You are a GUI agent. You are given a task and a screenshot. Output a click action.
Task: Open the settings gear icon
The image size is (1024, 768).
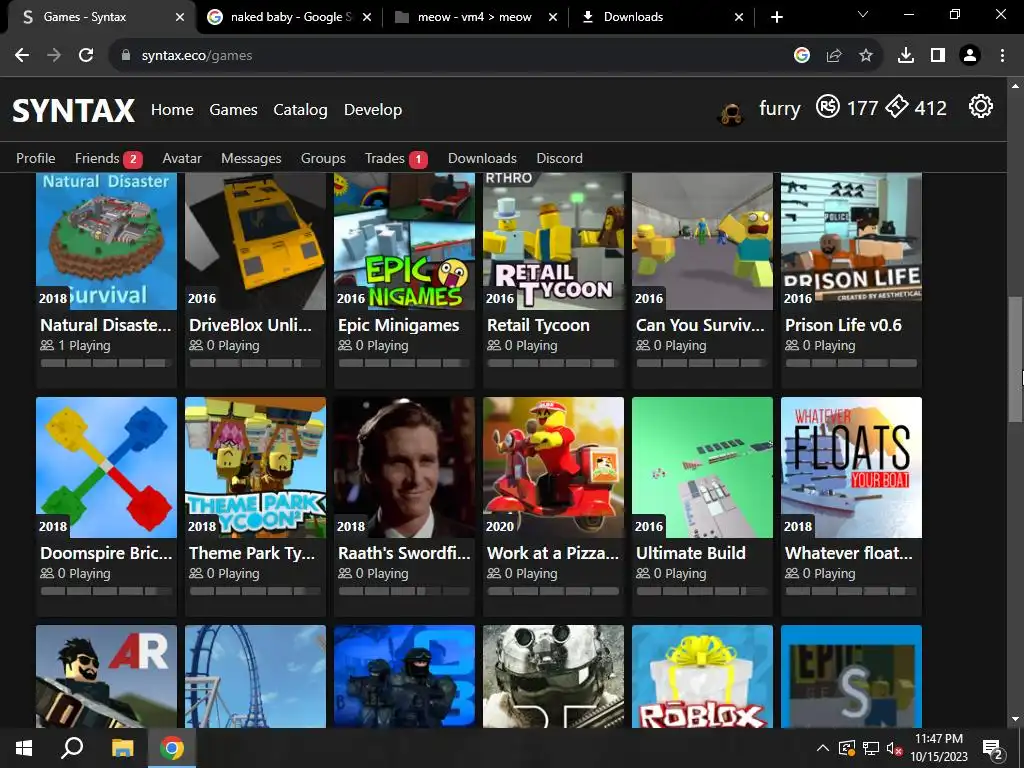click(x=980, y=106)
